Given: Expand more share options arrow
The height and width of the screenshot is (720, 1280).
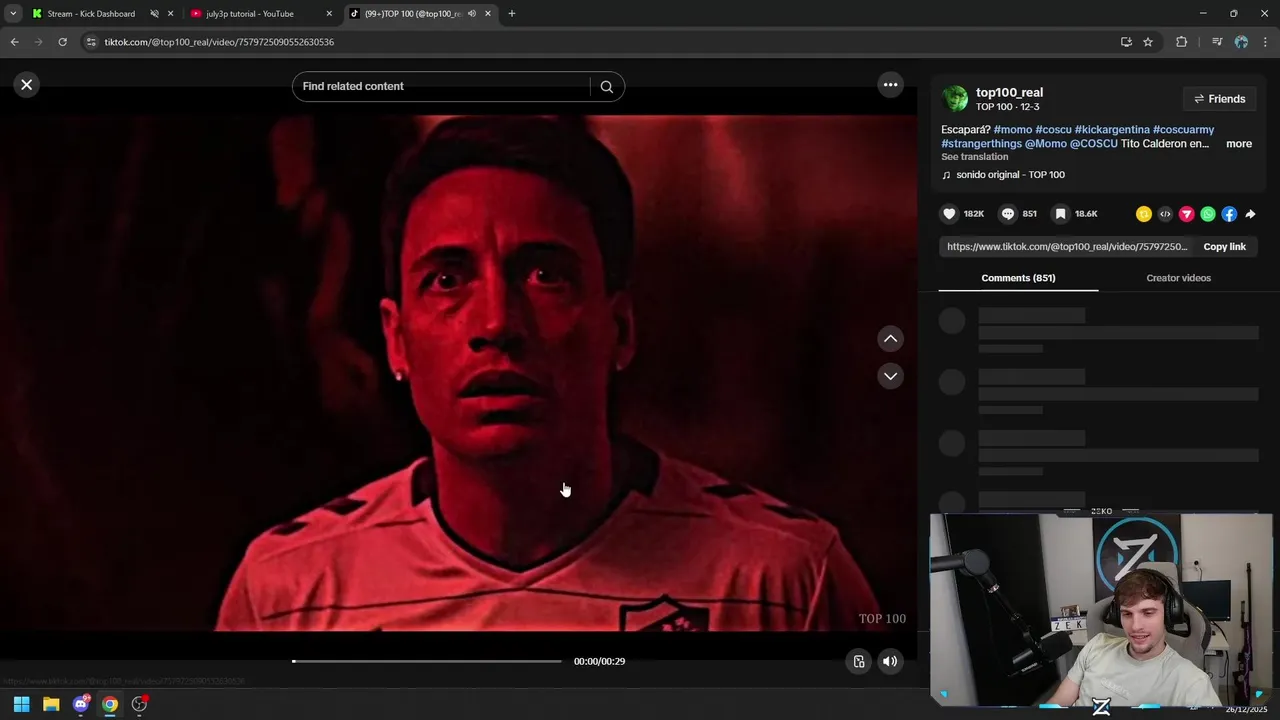Looking at the screenshot, I should (x=1250, y=214).
